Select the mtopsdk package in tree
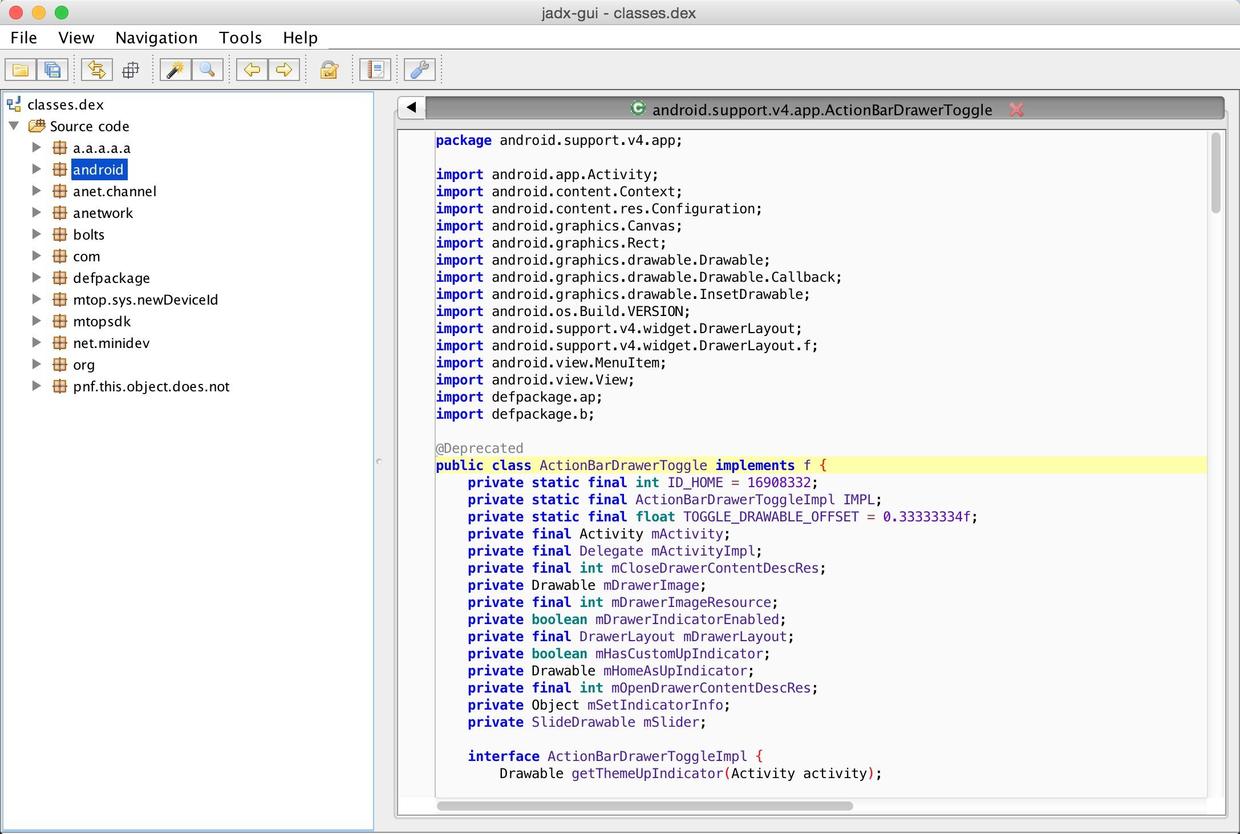The image size is (1240, 834). click(101, 322)
